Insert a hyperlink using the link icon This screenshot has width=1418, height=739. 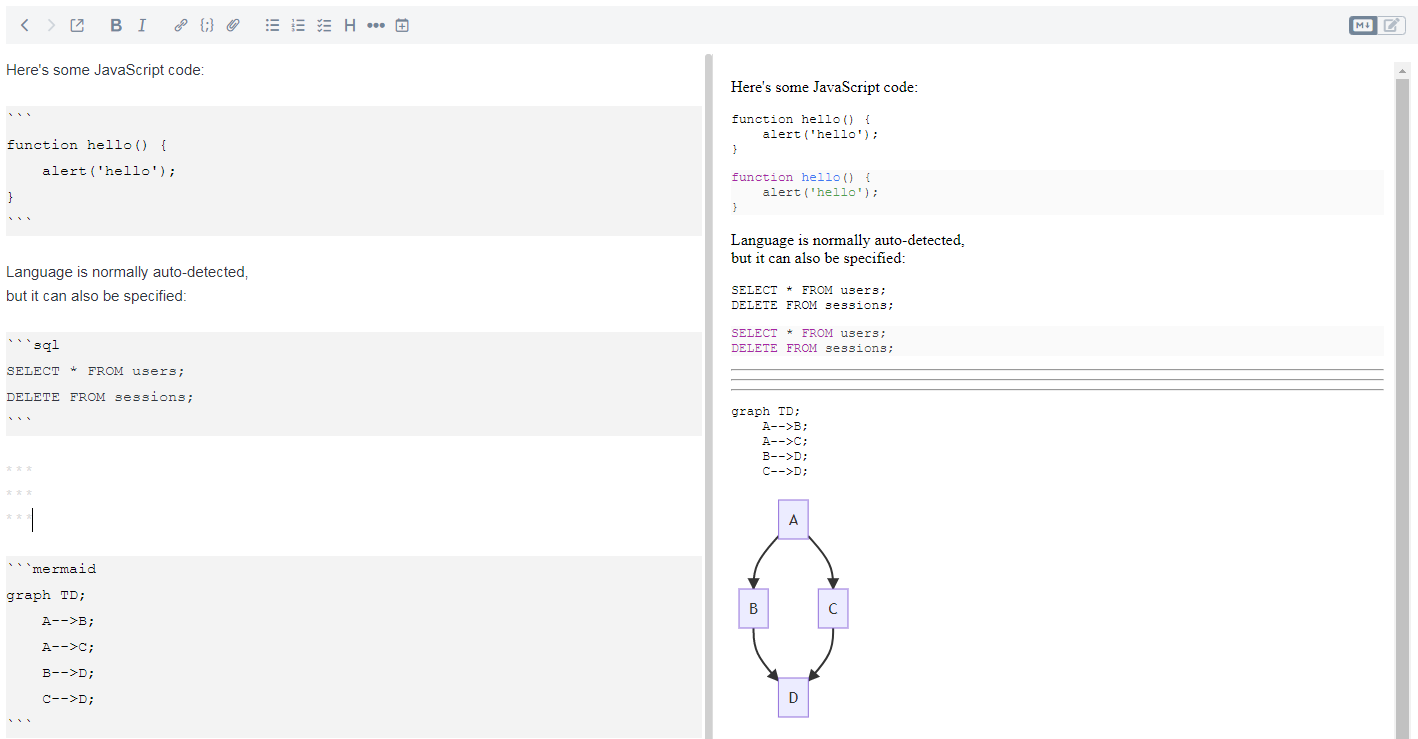[181, 25]
